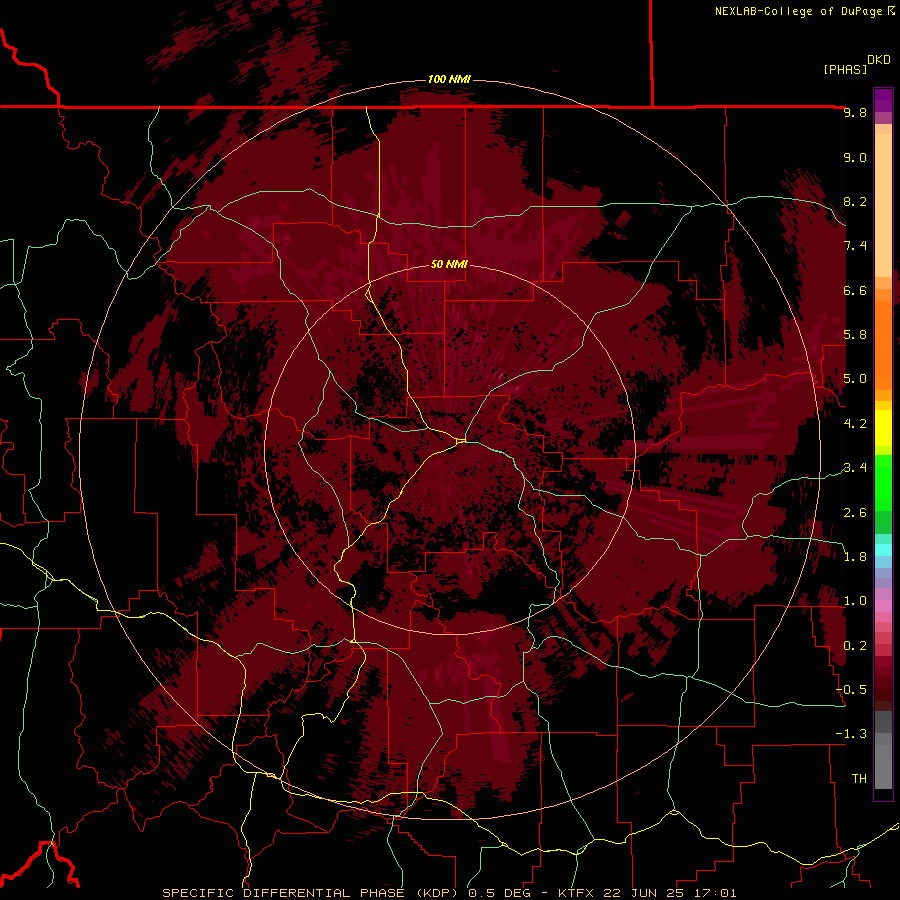This screenshot has height=900, width=900.
Task: Click the purple segment atop the color bar
Action: click(883, 100)
